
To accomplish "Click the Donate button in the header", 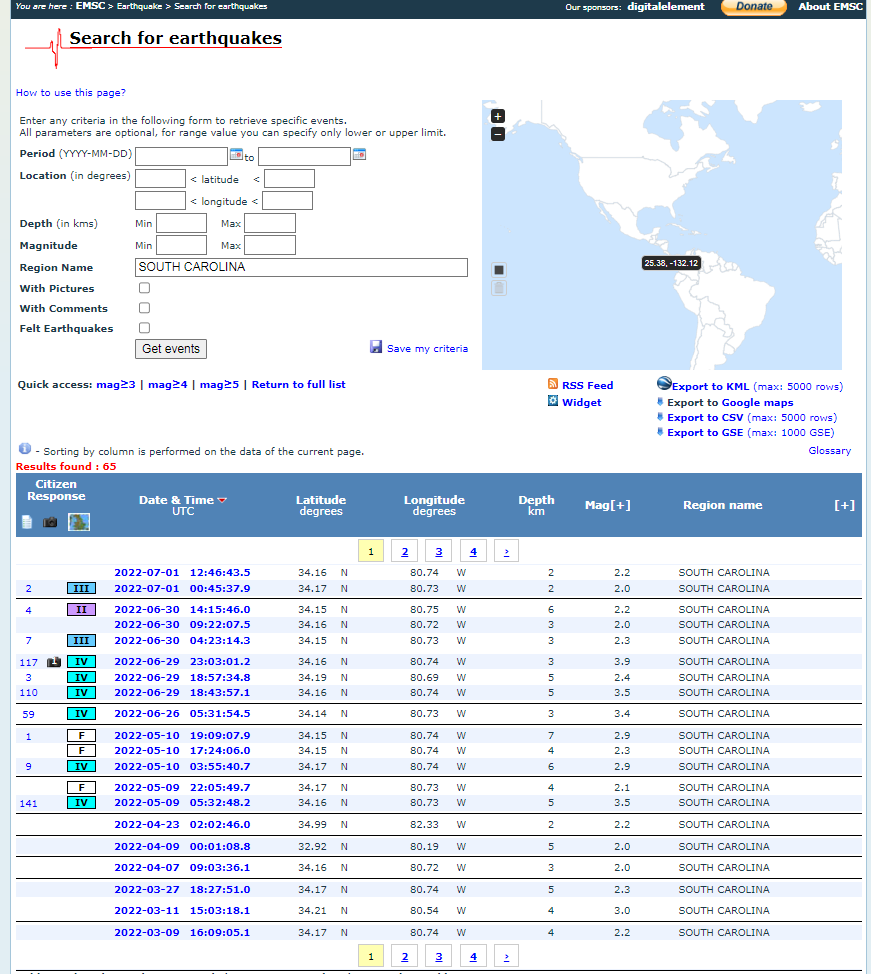I will click(x=754, y=7).
